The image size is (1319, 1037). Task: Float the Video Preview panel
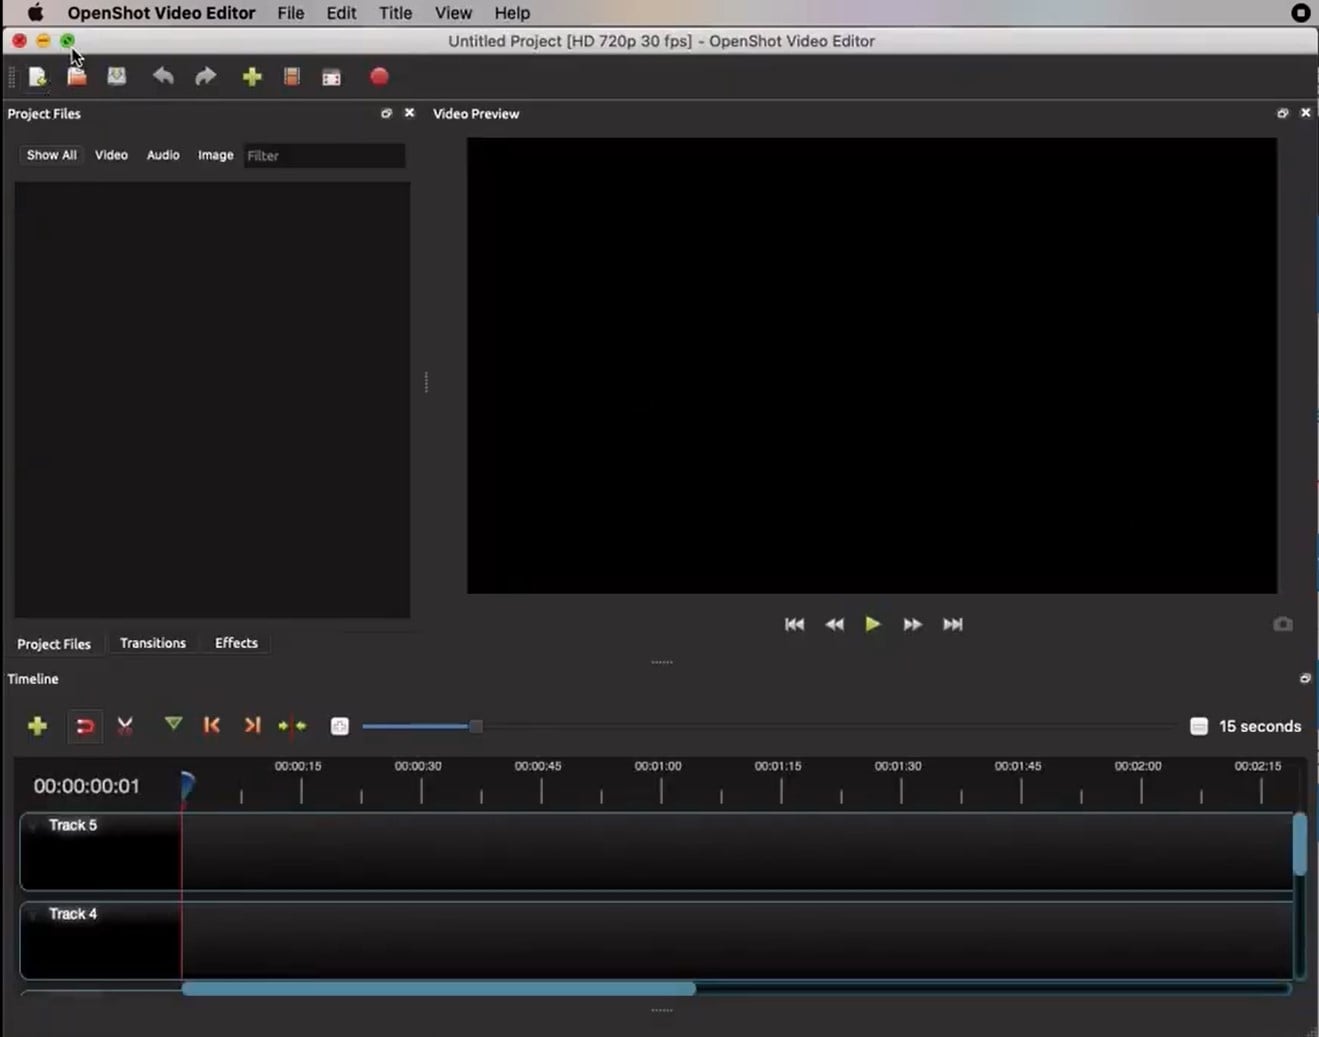1283,114
